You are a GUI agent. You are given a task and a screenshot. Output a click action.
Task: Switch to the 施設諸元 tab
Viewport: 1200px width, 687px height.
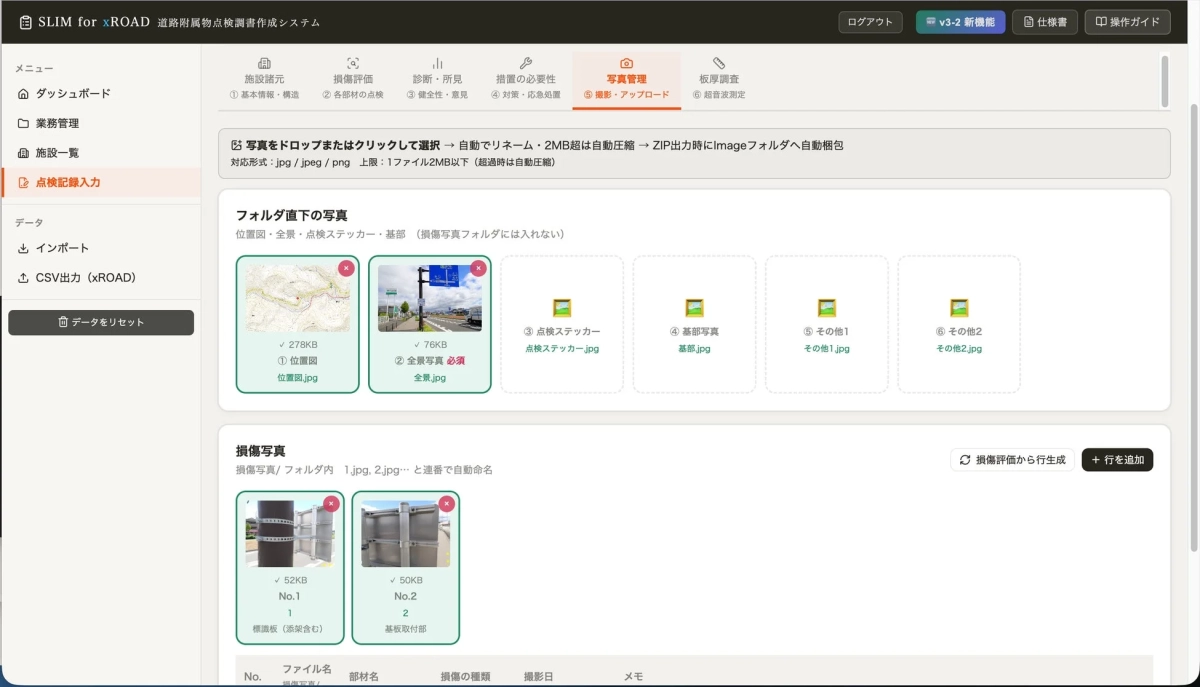pyautogui.click(x=264, y=79)
